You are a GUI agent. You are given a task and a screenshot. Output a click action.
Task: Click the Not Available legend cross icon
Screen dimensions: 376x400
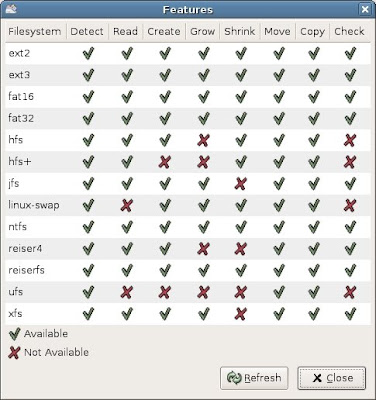coord(14,352)
